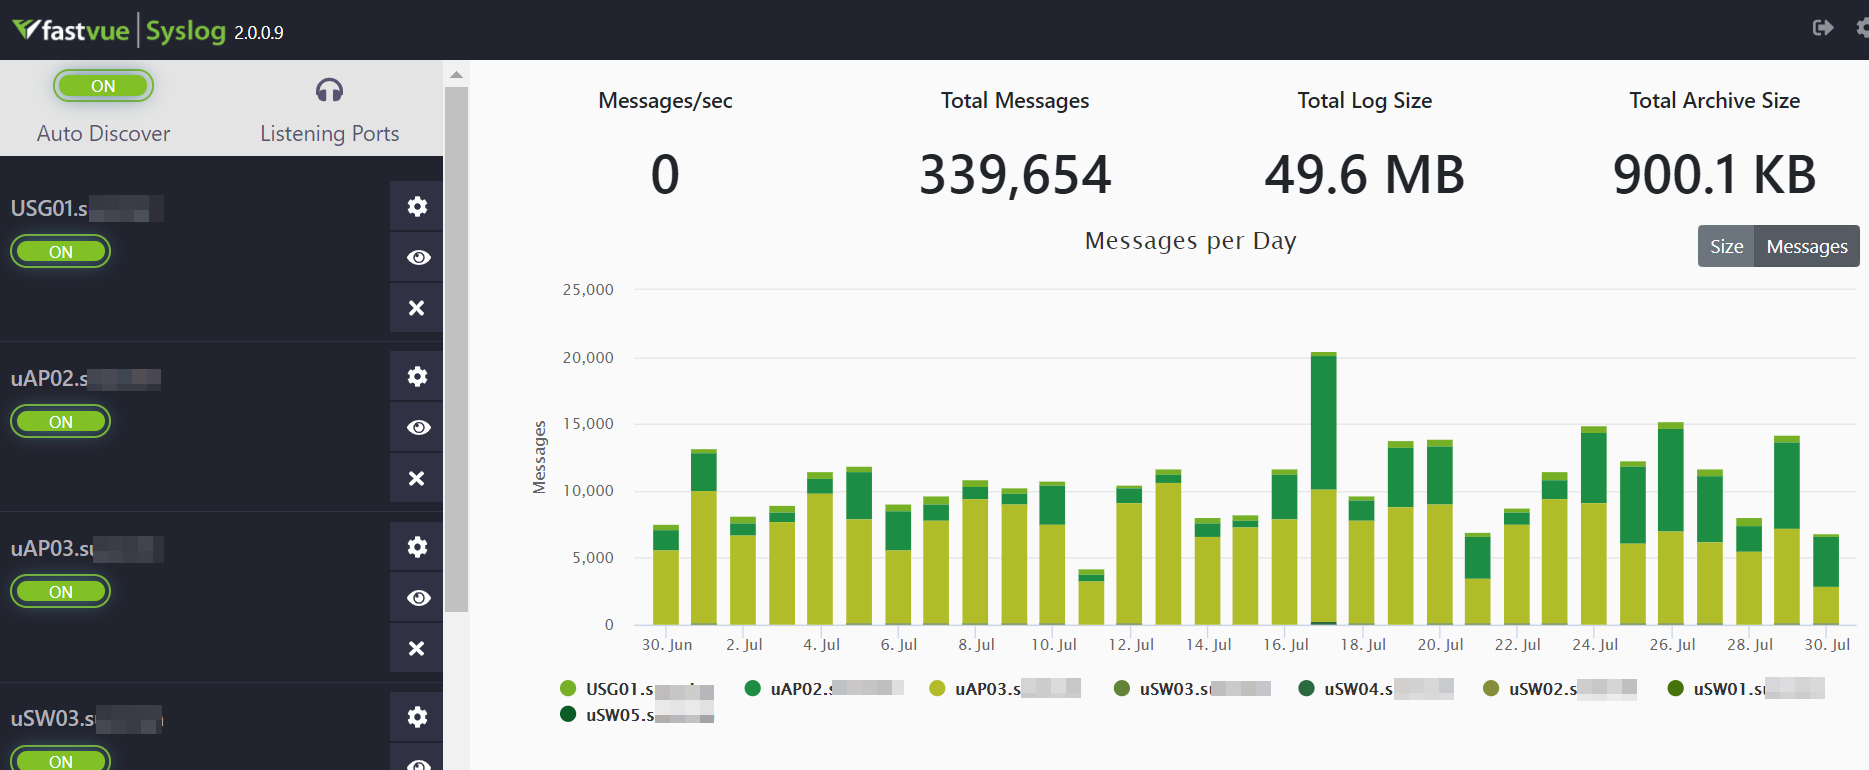Click the Listening Ports headphones icon

pos(329,91)
